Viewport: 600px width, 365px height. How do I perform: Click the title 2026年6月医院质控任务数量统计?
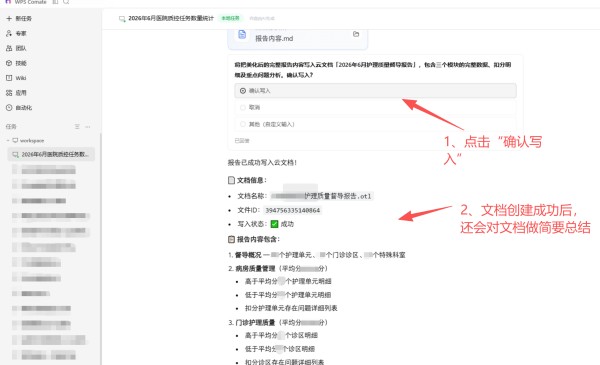click(171, 18)
